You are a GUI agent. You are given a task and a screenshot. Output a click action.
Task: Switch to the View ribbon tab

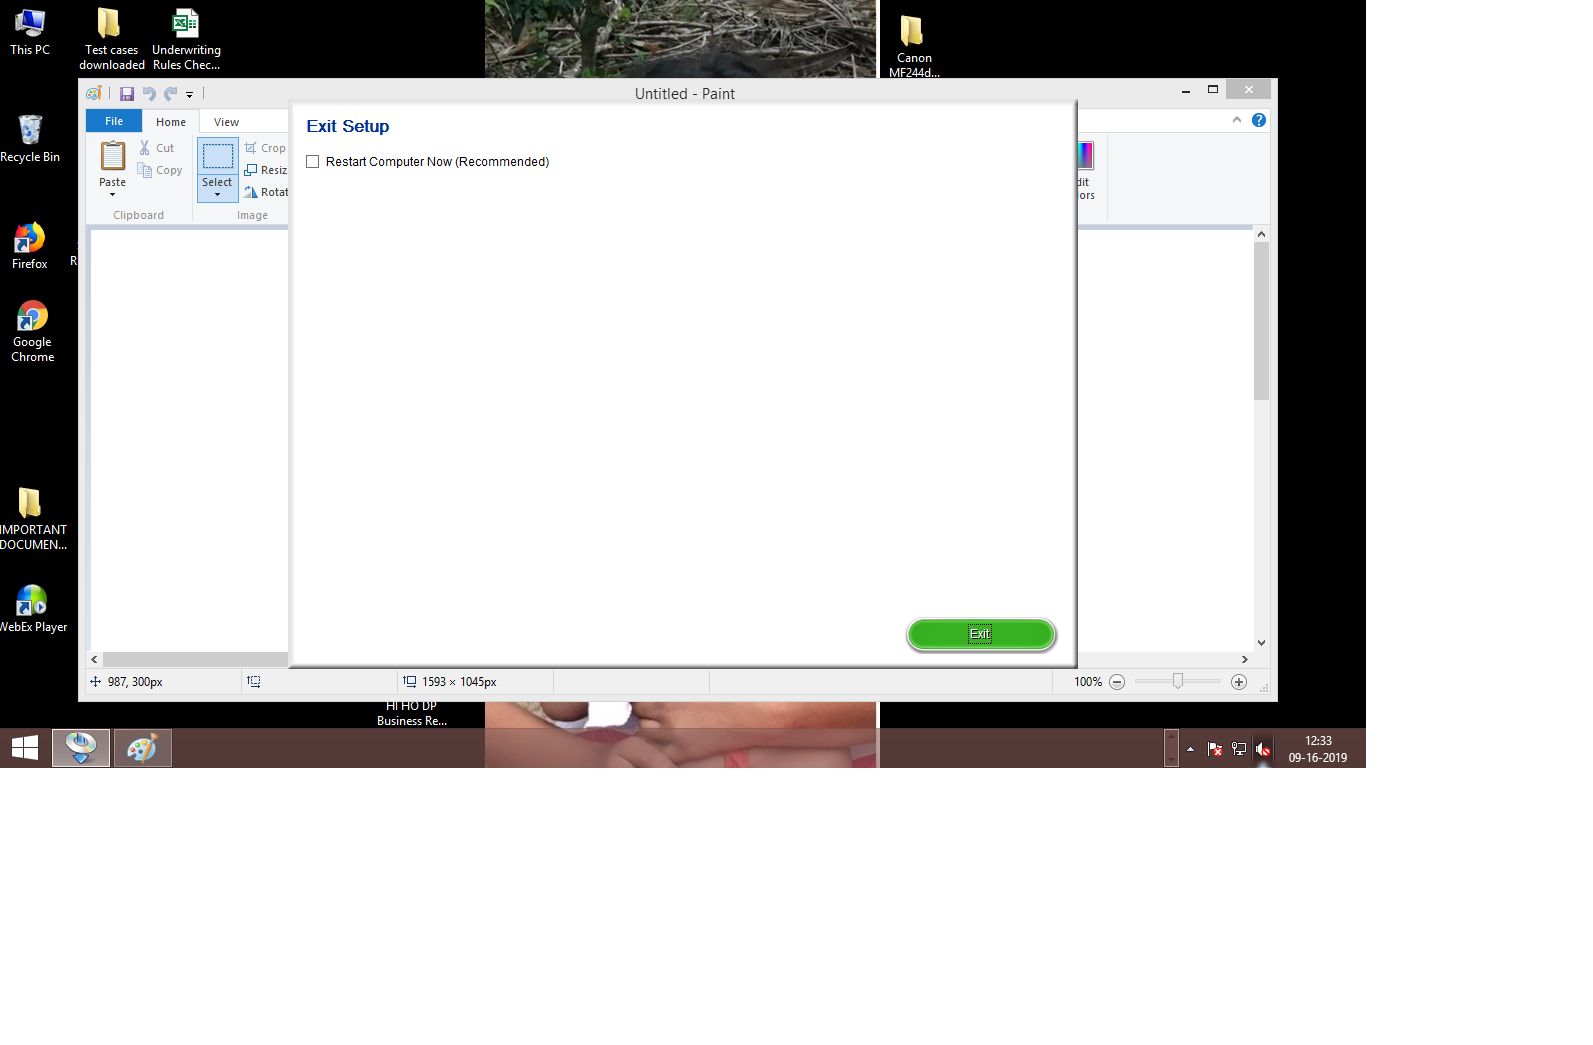pyautogui.click(x=226, y=122)
